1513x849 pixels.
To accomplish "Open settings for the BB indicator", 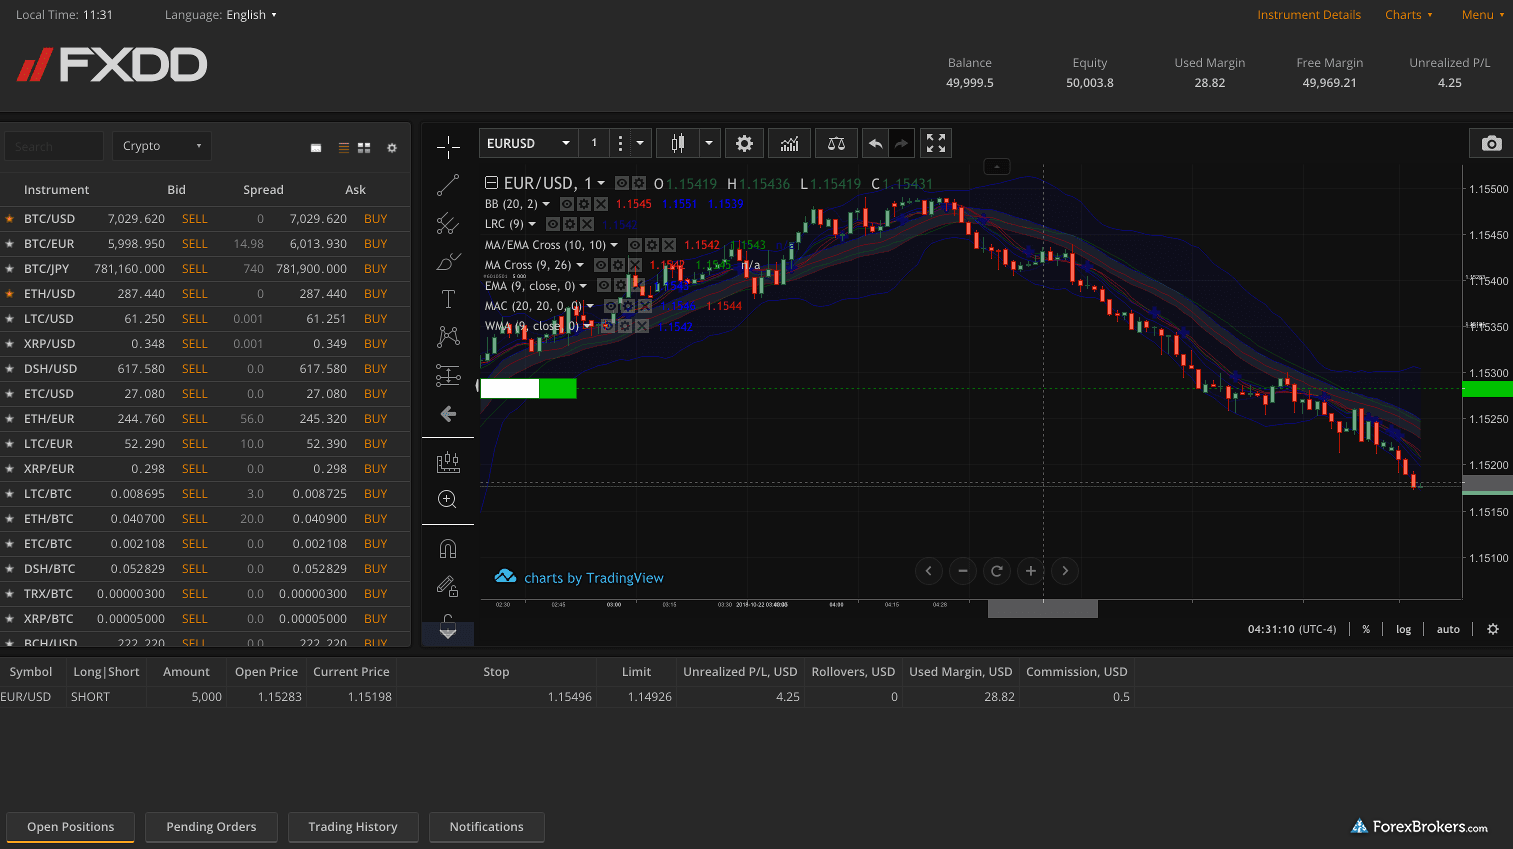I will [x=584, y=204].
